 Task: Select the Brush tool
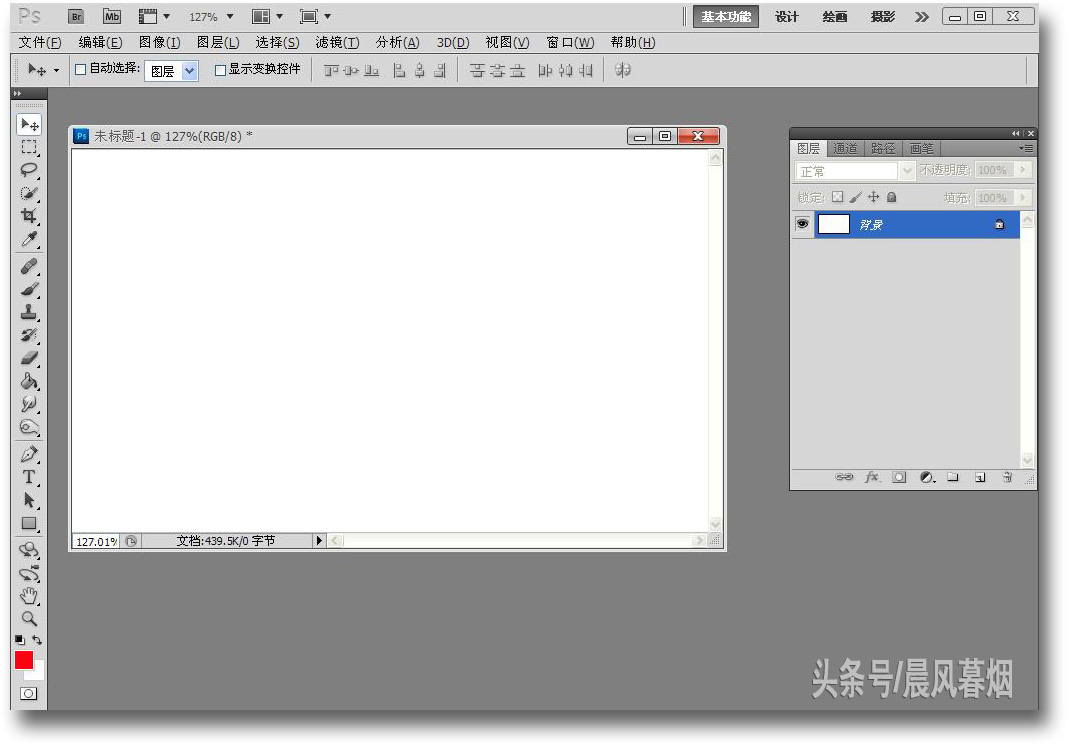[x=29, y=289]
